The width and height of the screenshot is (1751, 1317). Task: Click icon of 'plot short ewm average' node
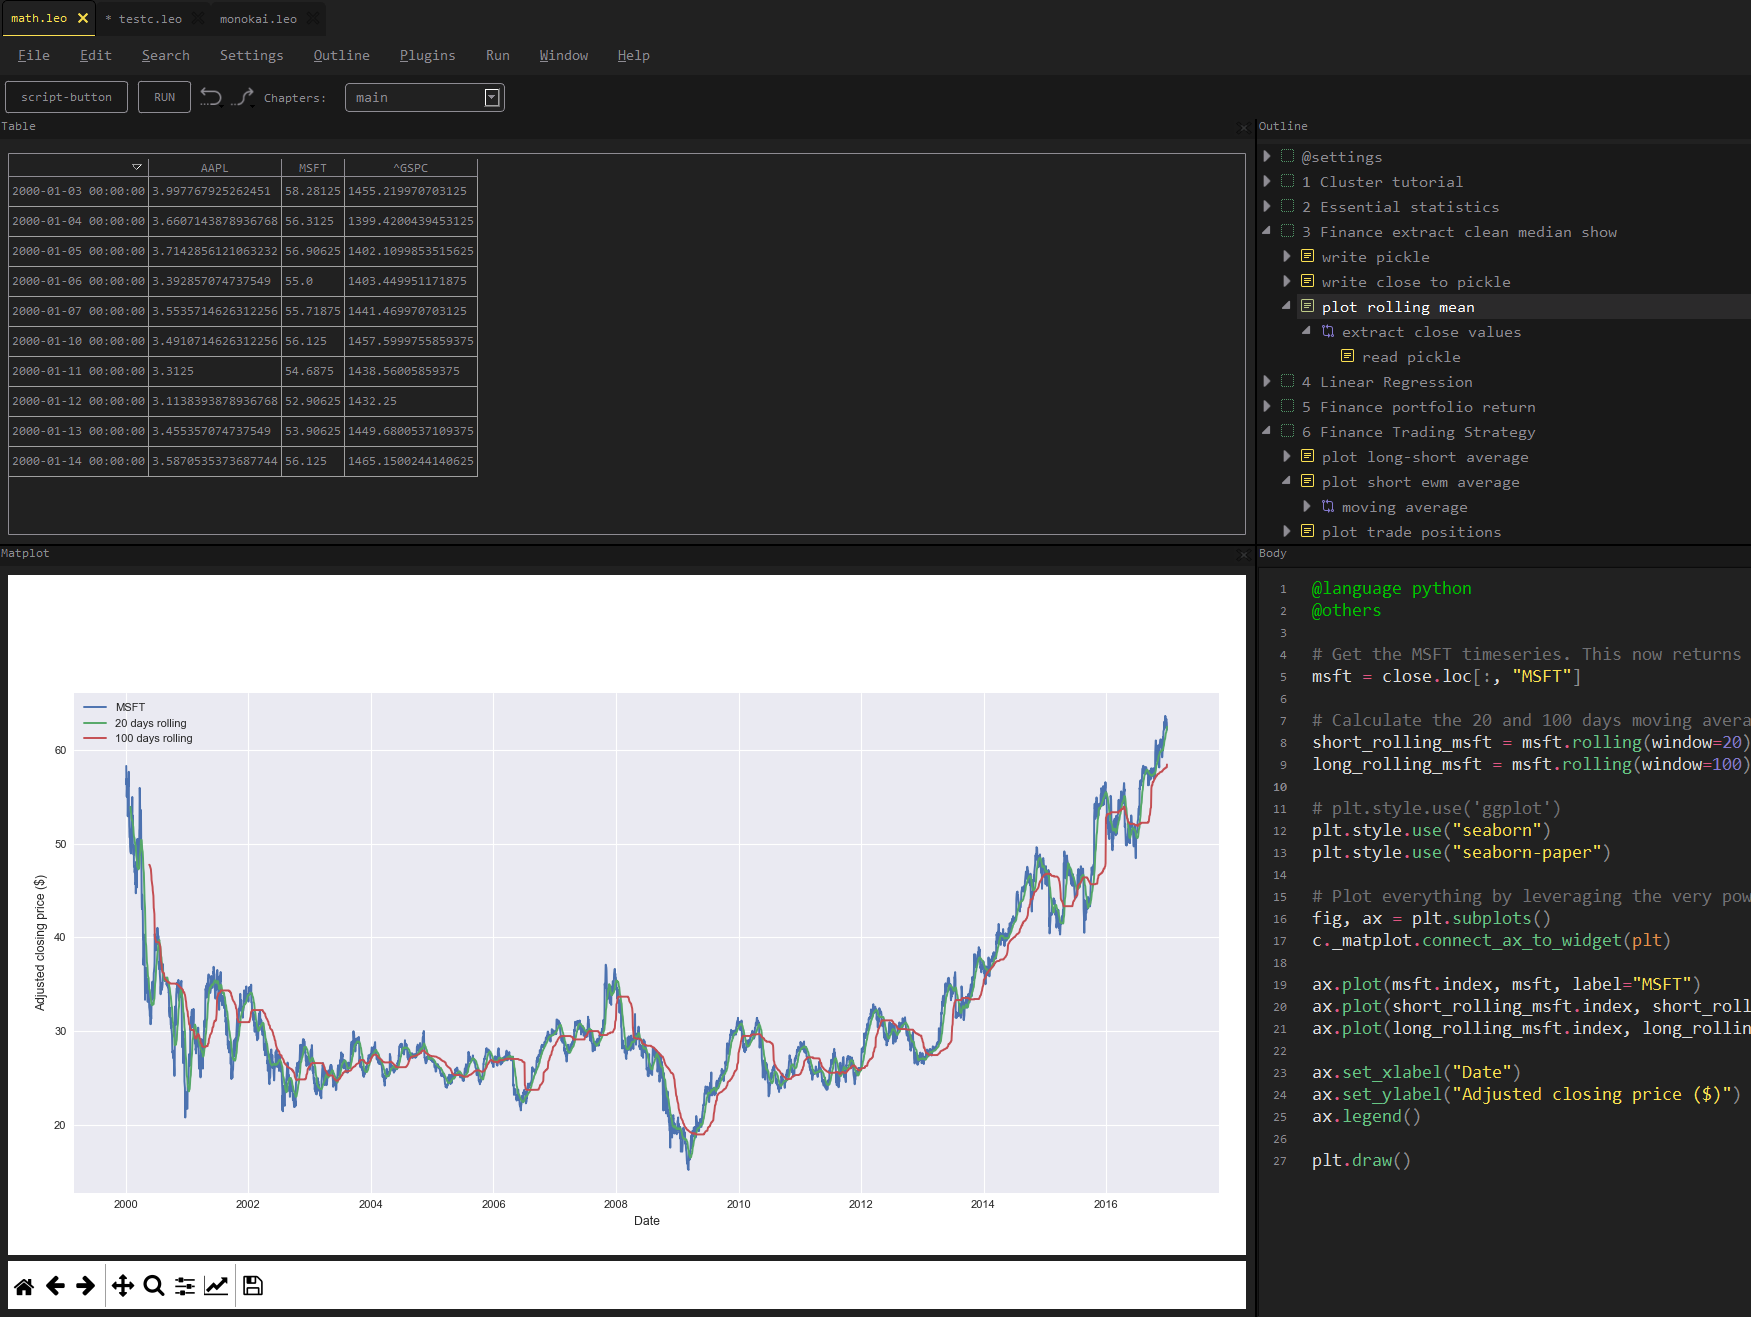tap(1307, 481)
